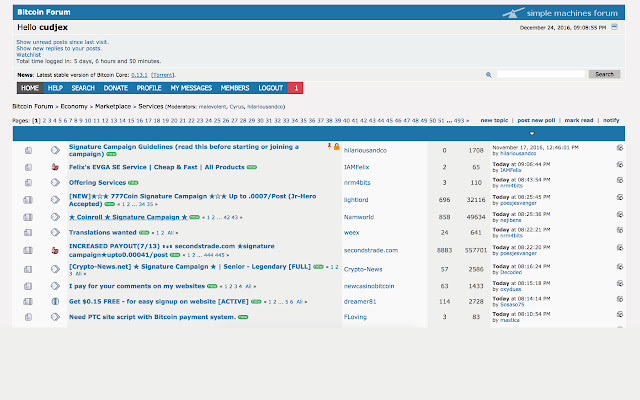640x400 pixels.
Task: Click thumbs-up icon on Felix's EVGA row
Action: pyautogui.click(x=55, y=167)
